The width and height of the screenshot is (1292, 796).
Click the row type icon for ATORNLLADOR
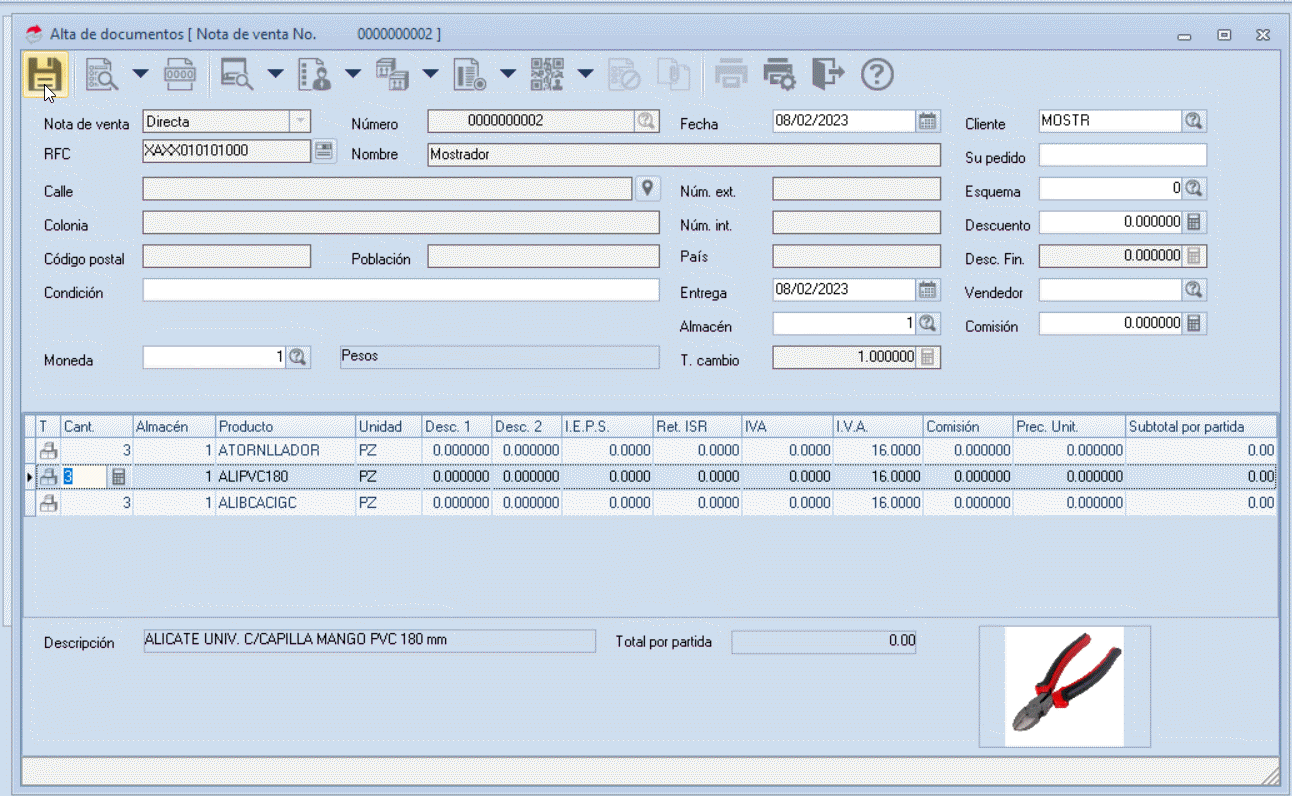click(x=49, y=451)
